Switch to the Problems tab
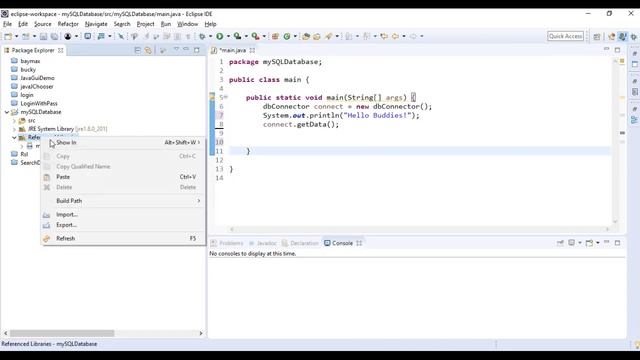The height and width of the screenshot is (360, 640). pos(227,243)
